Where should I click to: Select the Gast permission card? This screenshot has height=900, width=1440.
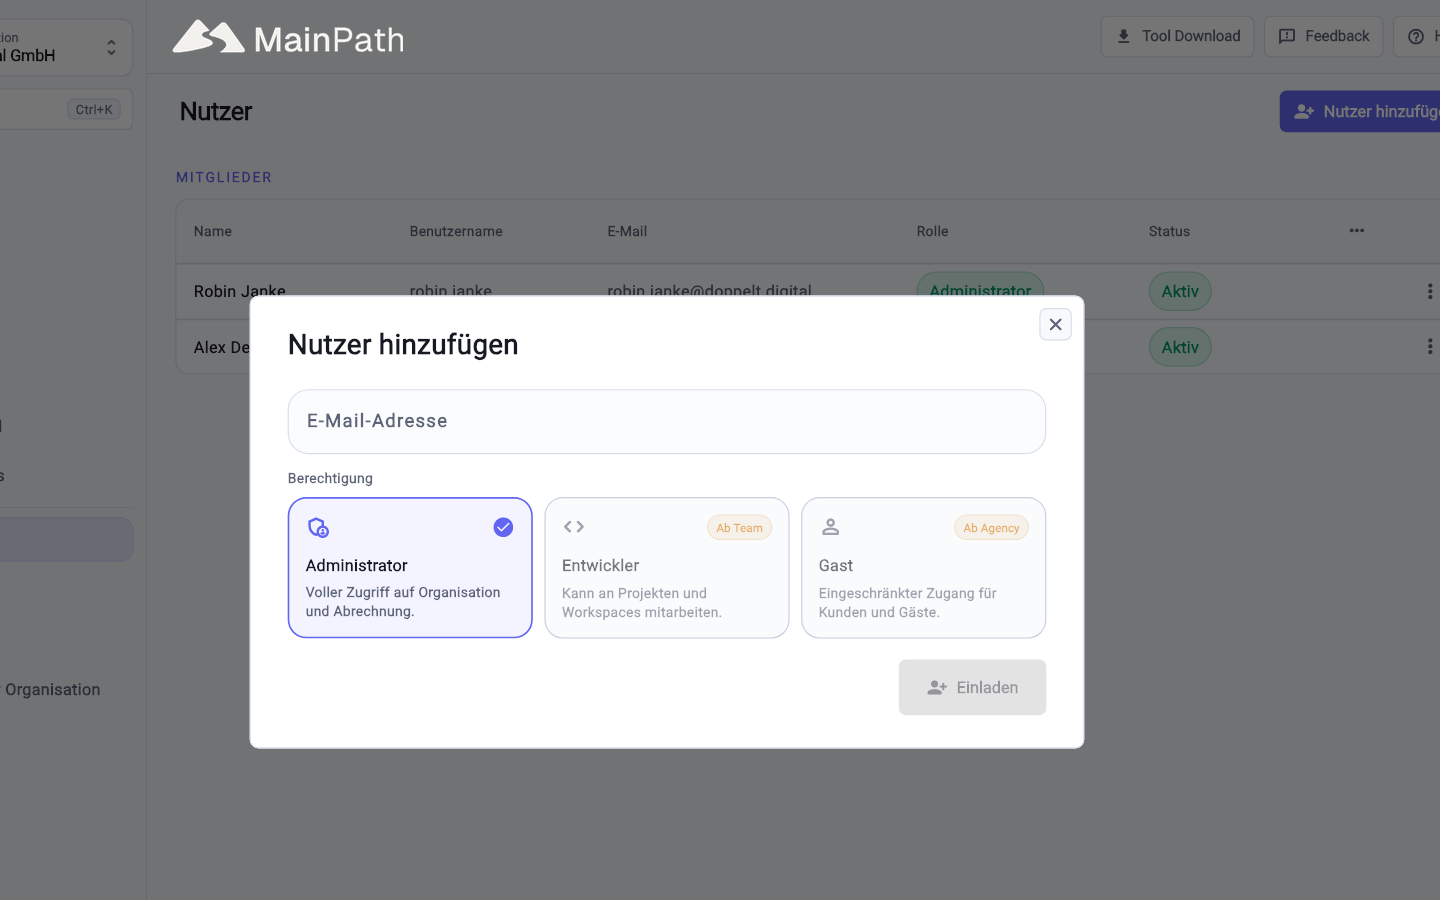[923, 567]
